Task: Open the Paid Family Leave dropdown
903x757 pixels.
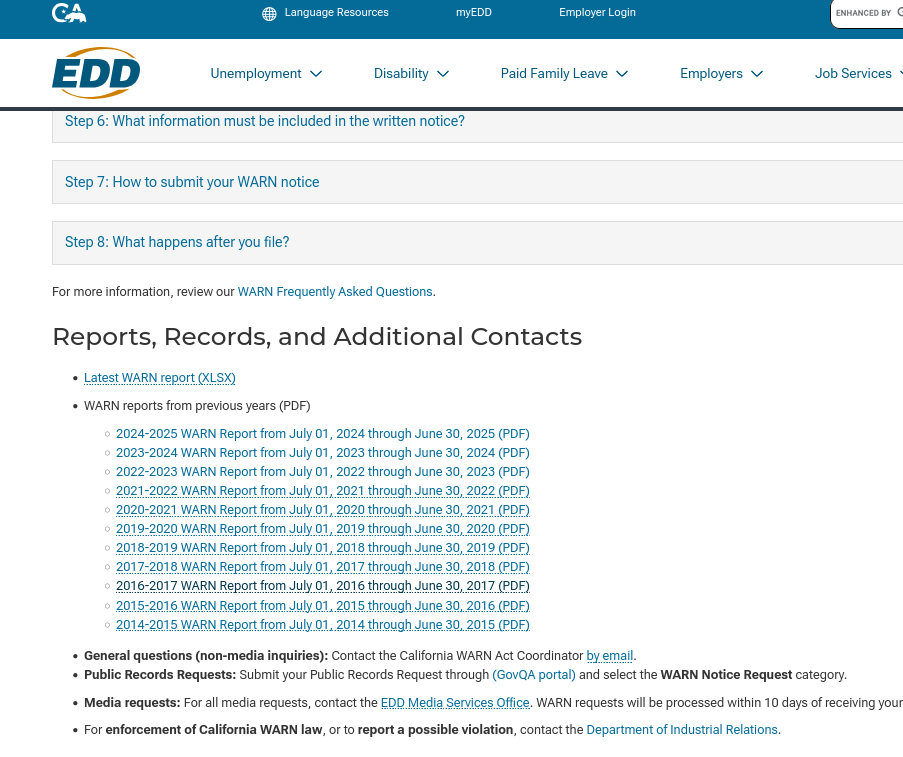Action: (564, 73)
